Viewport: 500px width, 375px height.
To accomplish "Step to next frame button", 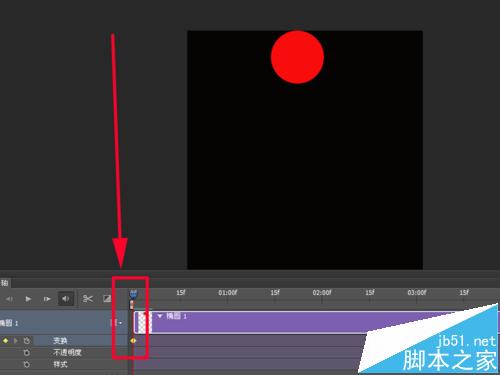I will click(x=47, y=299).
